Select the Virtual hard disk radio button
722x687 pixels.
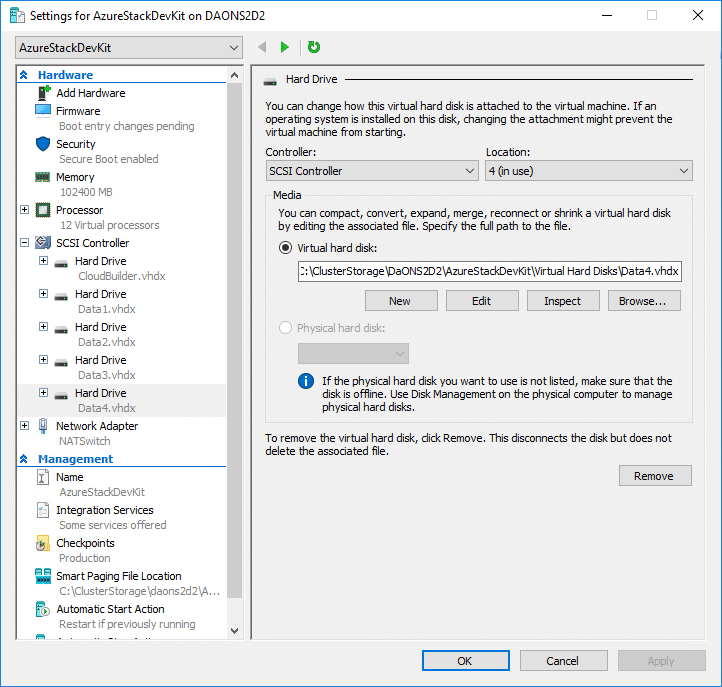click(x=285, y=248)
